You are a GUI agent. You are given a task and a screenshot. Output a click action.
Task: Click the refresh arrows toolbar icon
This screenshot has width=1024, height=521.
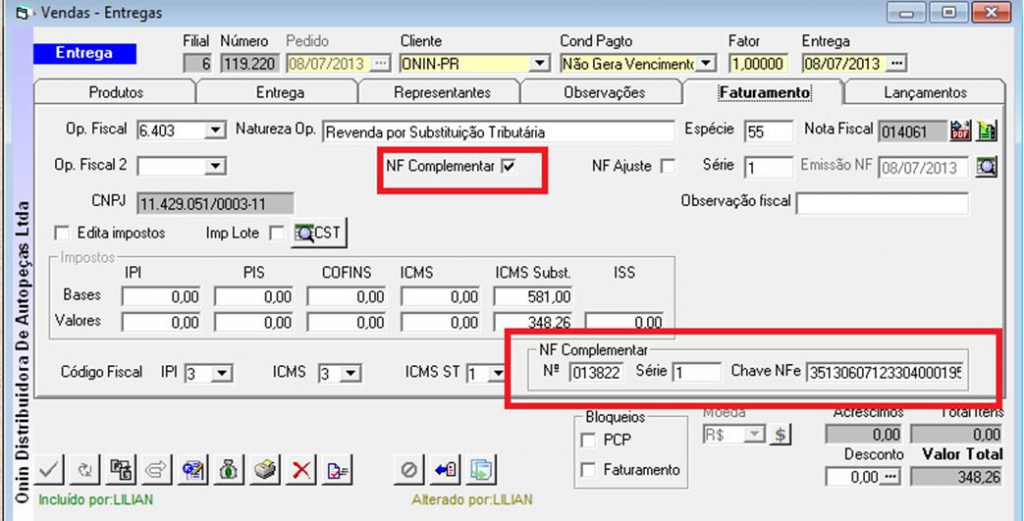click(84, 469)
